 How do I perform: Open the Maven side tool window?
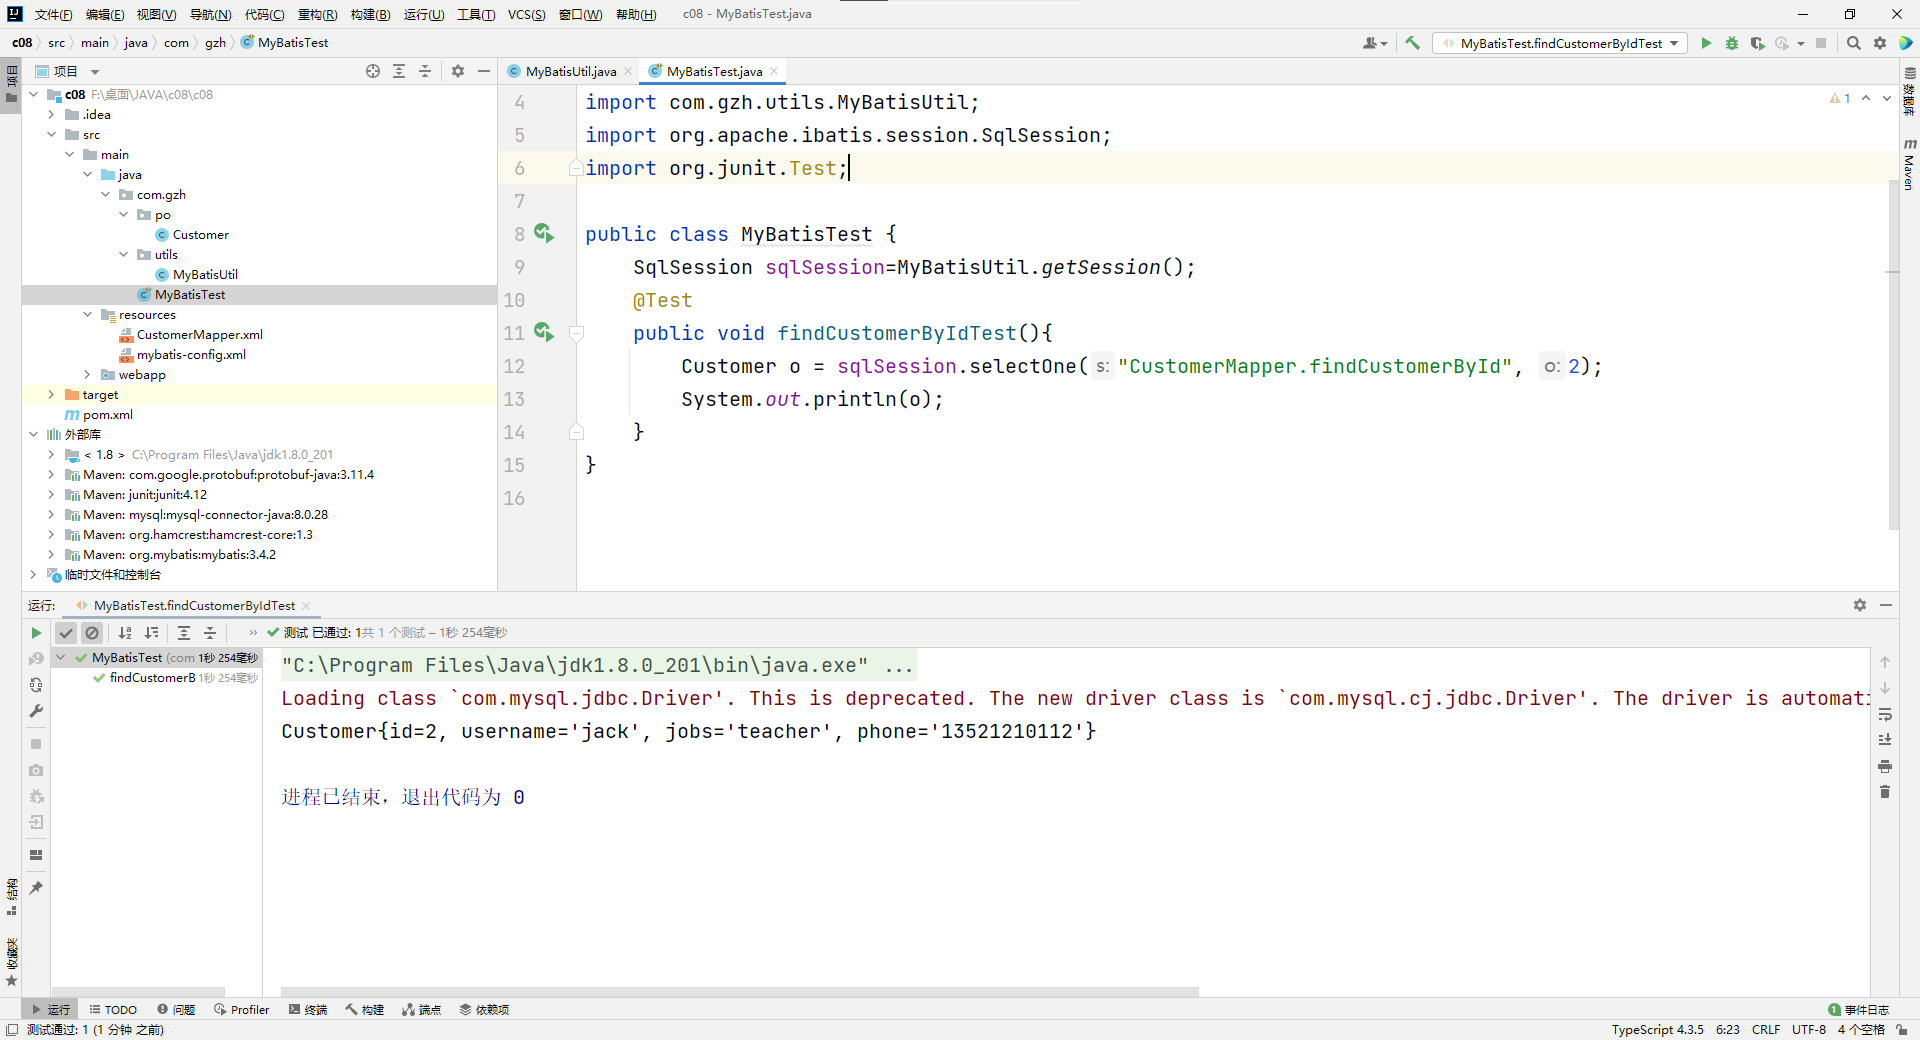[1909, 165]
